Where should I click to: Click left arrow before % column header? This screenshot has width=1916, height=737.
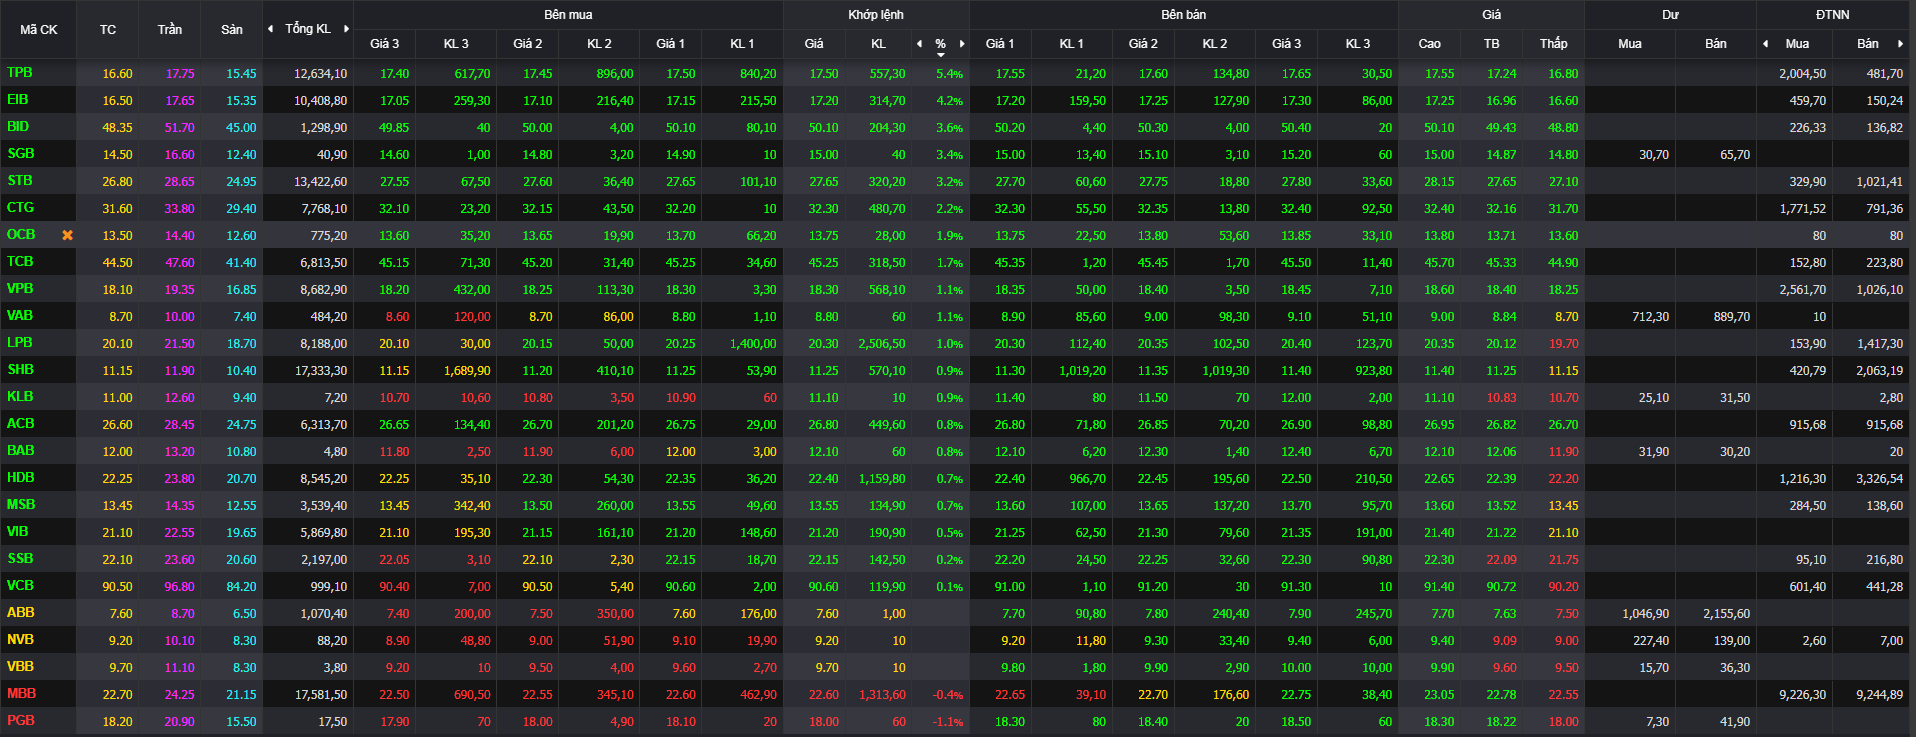(x=919, y=44)
